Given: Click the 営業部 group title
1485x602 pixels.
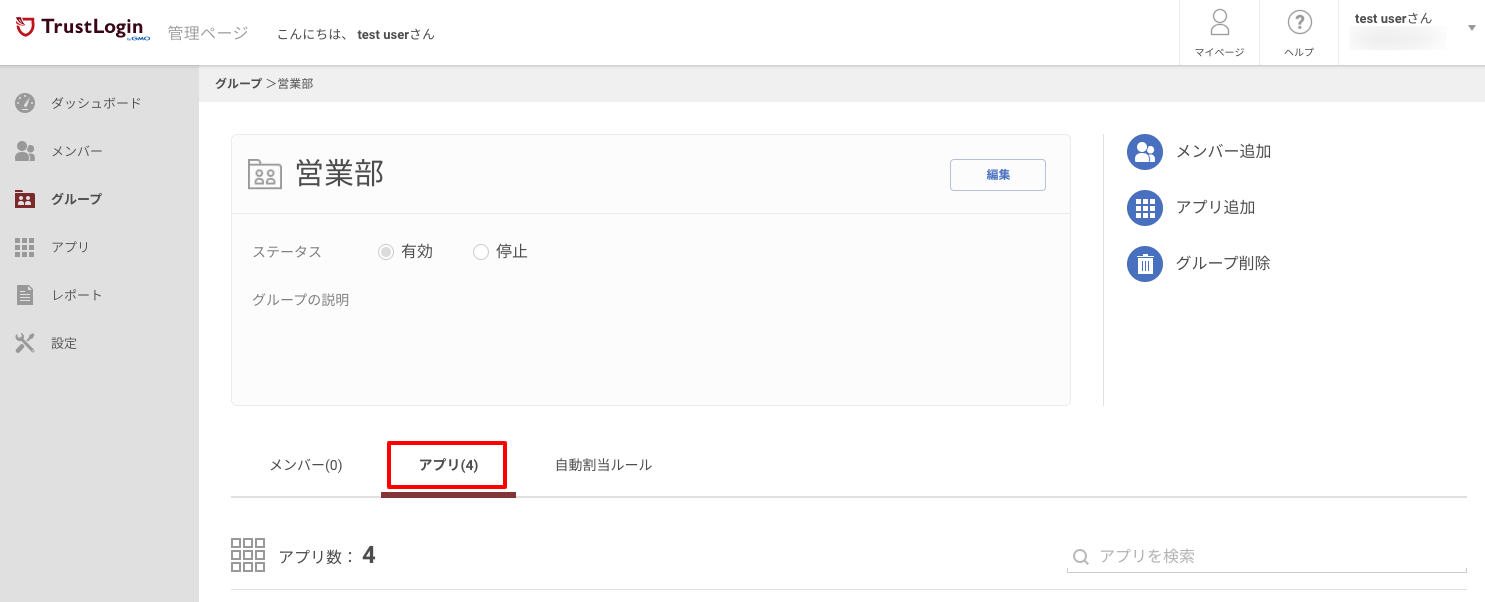Looking at the screenshot, I should click(340, 174).
